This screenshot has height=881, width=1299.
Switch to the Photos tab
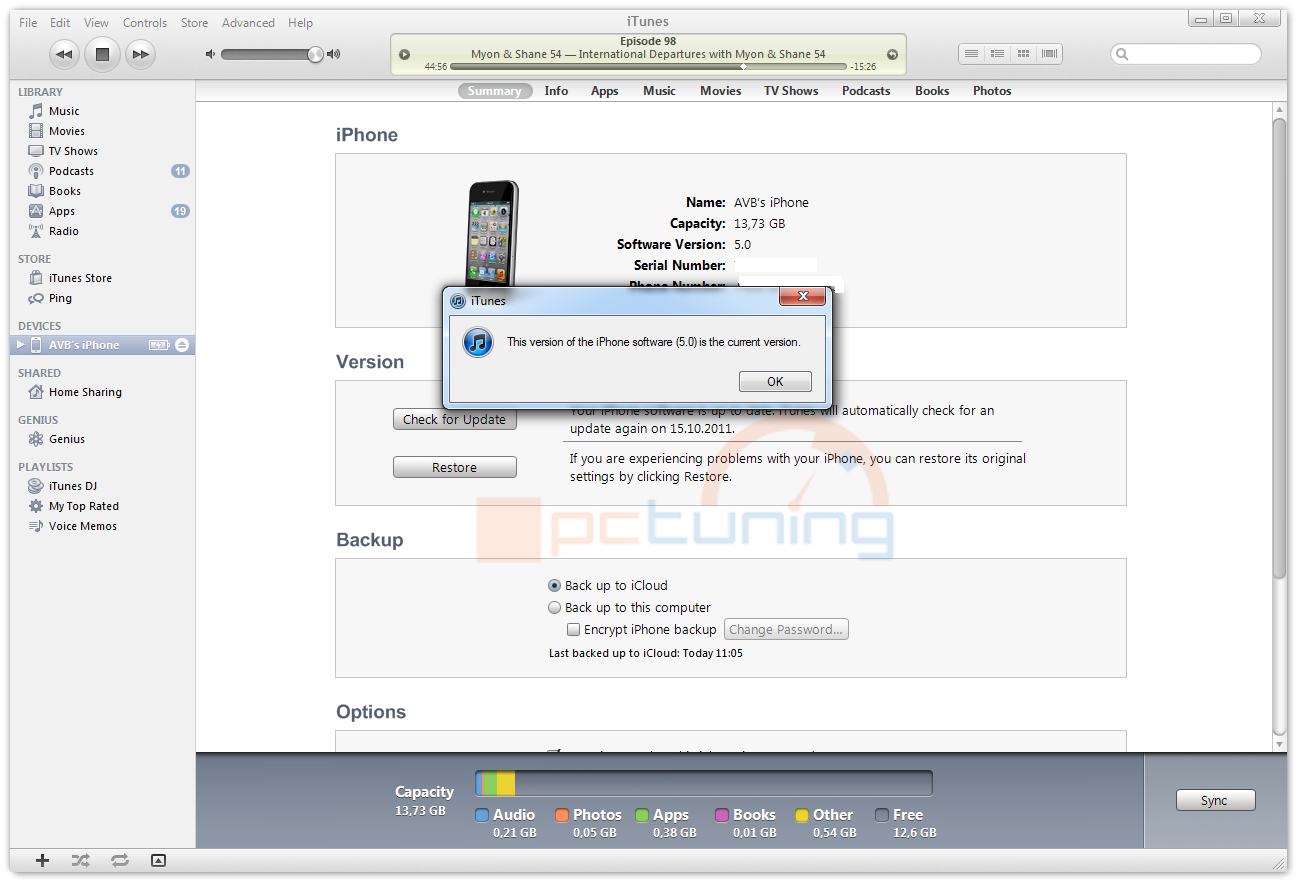click(x=992, y=91)
